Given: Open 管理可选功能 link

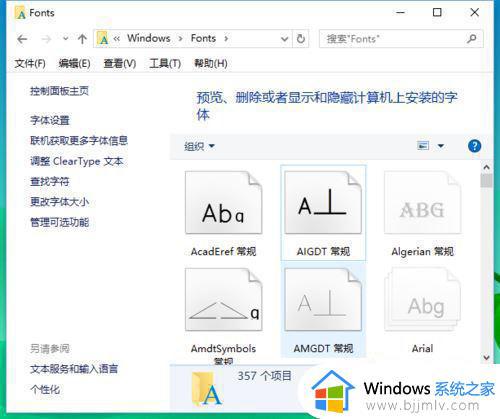Looking at the screenshot, I should [59, 222].
